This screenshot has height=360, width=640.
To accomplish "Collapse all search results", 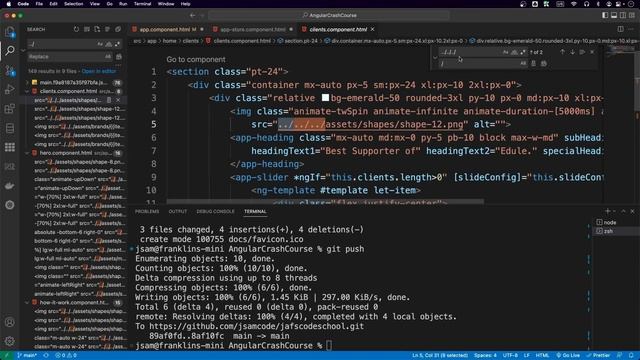I will pyautogui.click(x=118, y=29).
